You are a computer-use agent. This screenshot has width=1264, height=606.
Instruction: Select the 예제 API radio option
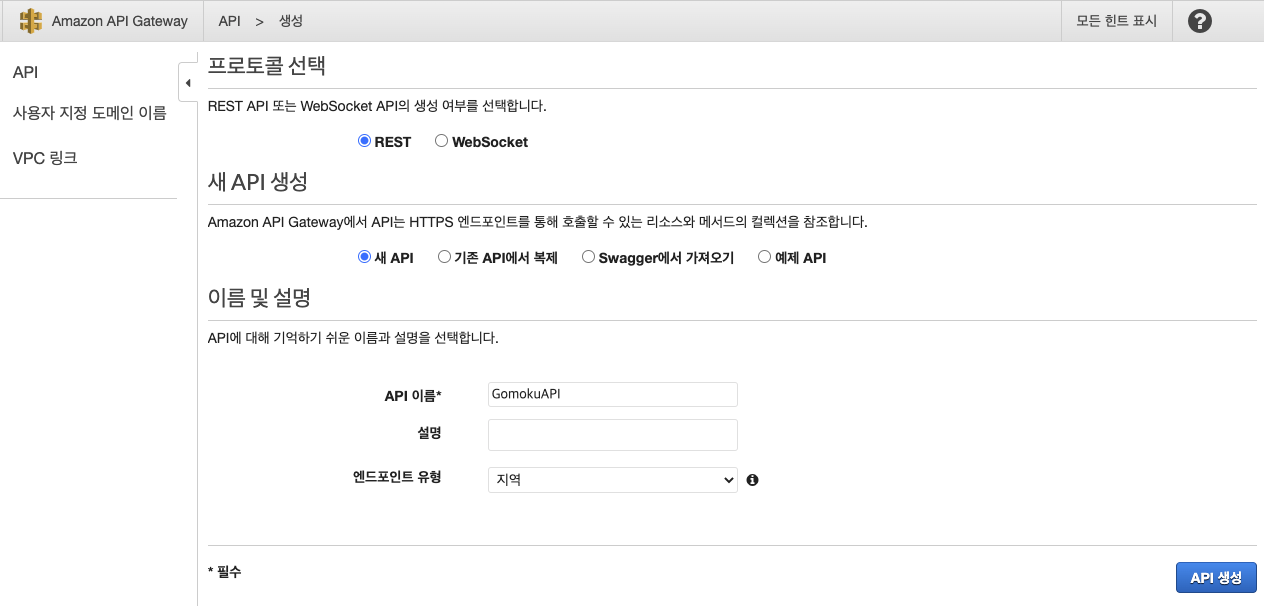[x=764, y=257]
